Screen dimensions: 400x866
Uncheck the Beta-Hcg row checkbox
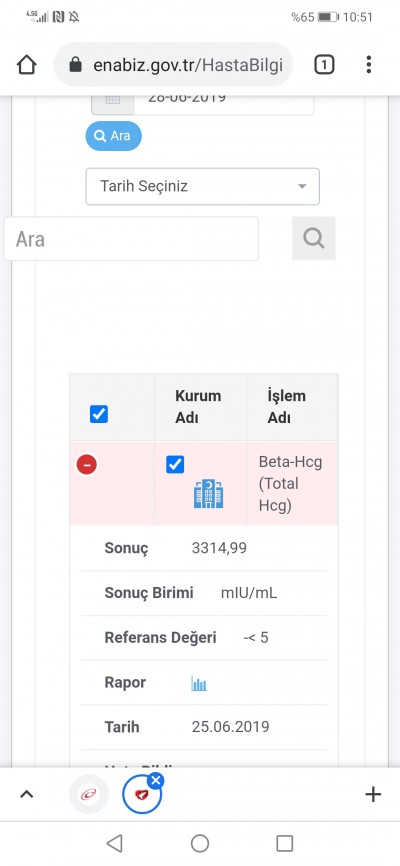175,464
